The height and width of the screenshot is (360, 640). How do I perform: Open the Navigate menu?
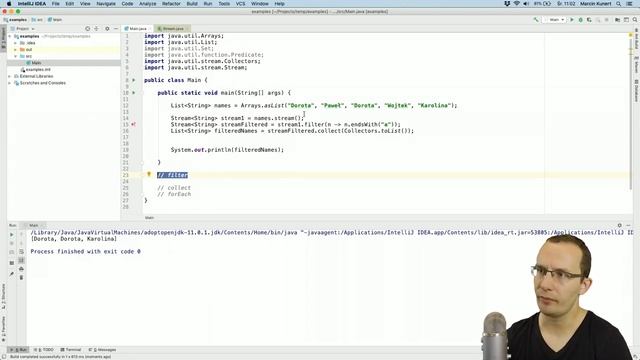click(106, 4)
